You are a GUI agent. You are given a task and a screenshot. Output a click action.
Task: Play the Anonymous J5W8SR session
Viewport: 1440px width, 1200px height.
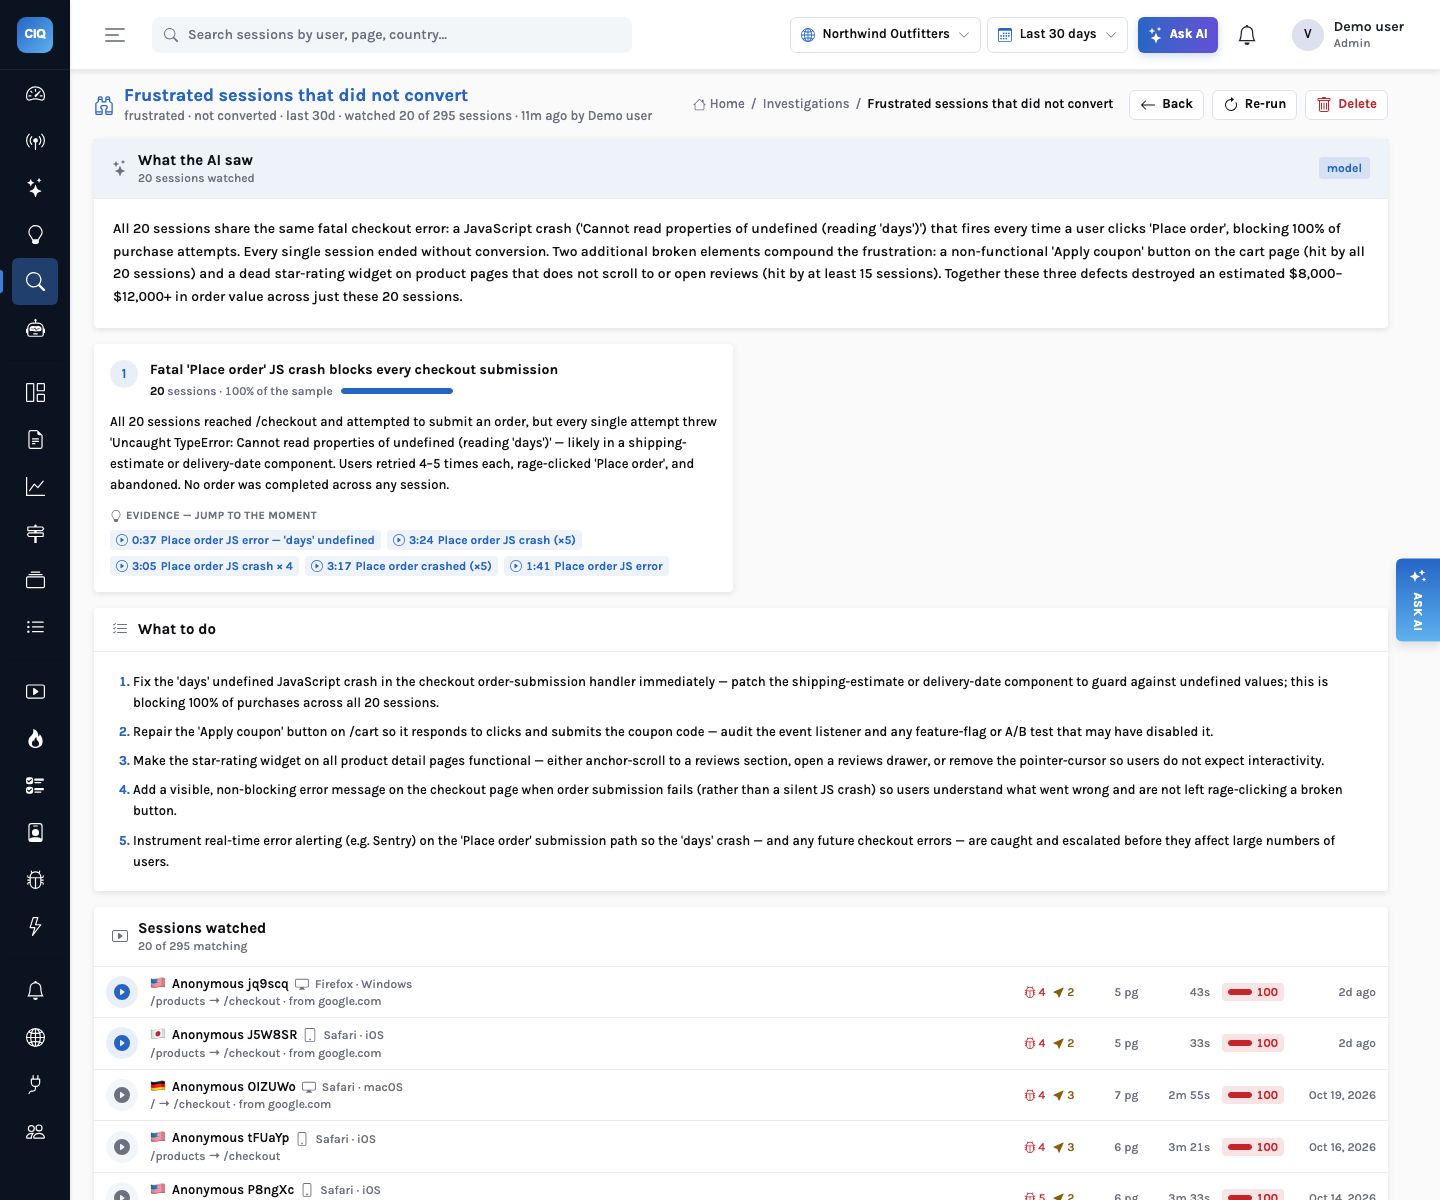click(x=122, y=1043)
